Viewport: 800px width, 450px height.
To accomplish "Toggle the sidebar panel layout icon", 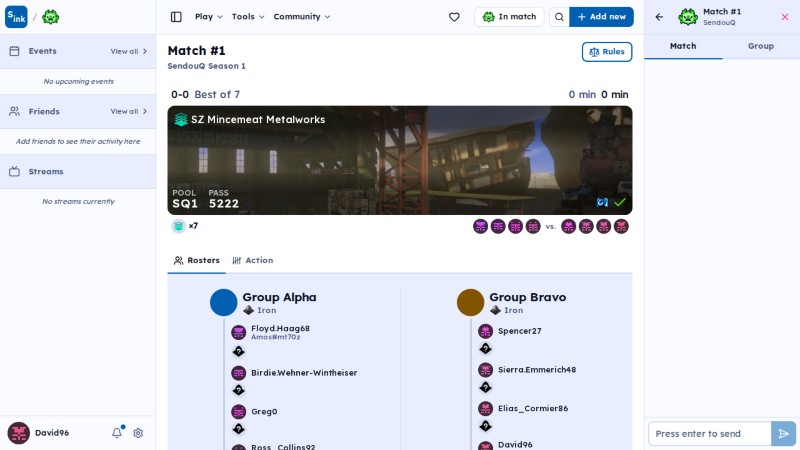I will pyautogui.click(x=176, y=17).
